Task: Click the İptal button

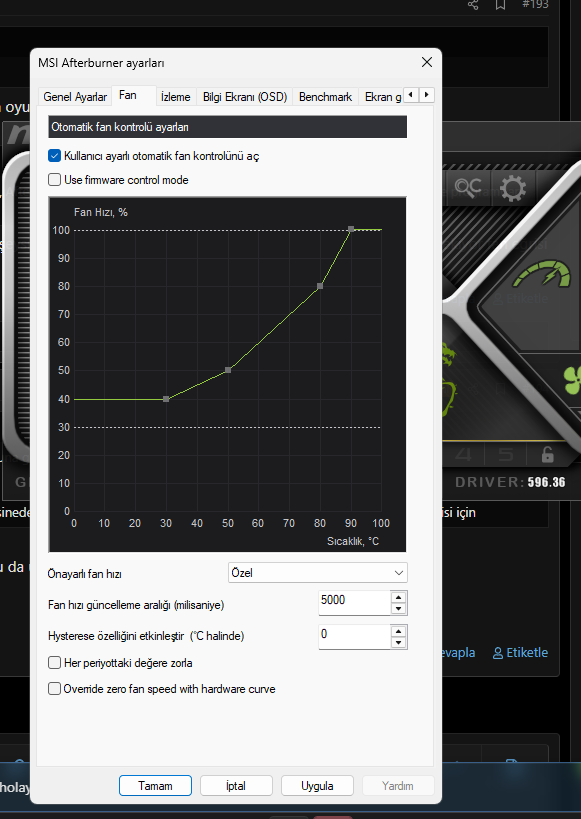Action: point(236,786)
